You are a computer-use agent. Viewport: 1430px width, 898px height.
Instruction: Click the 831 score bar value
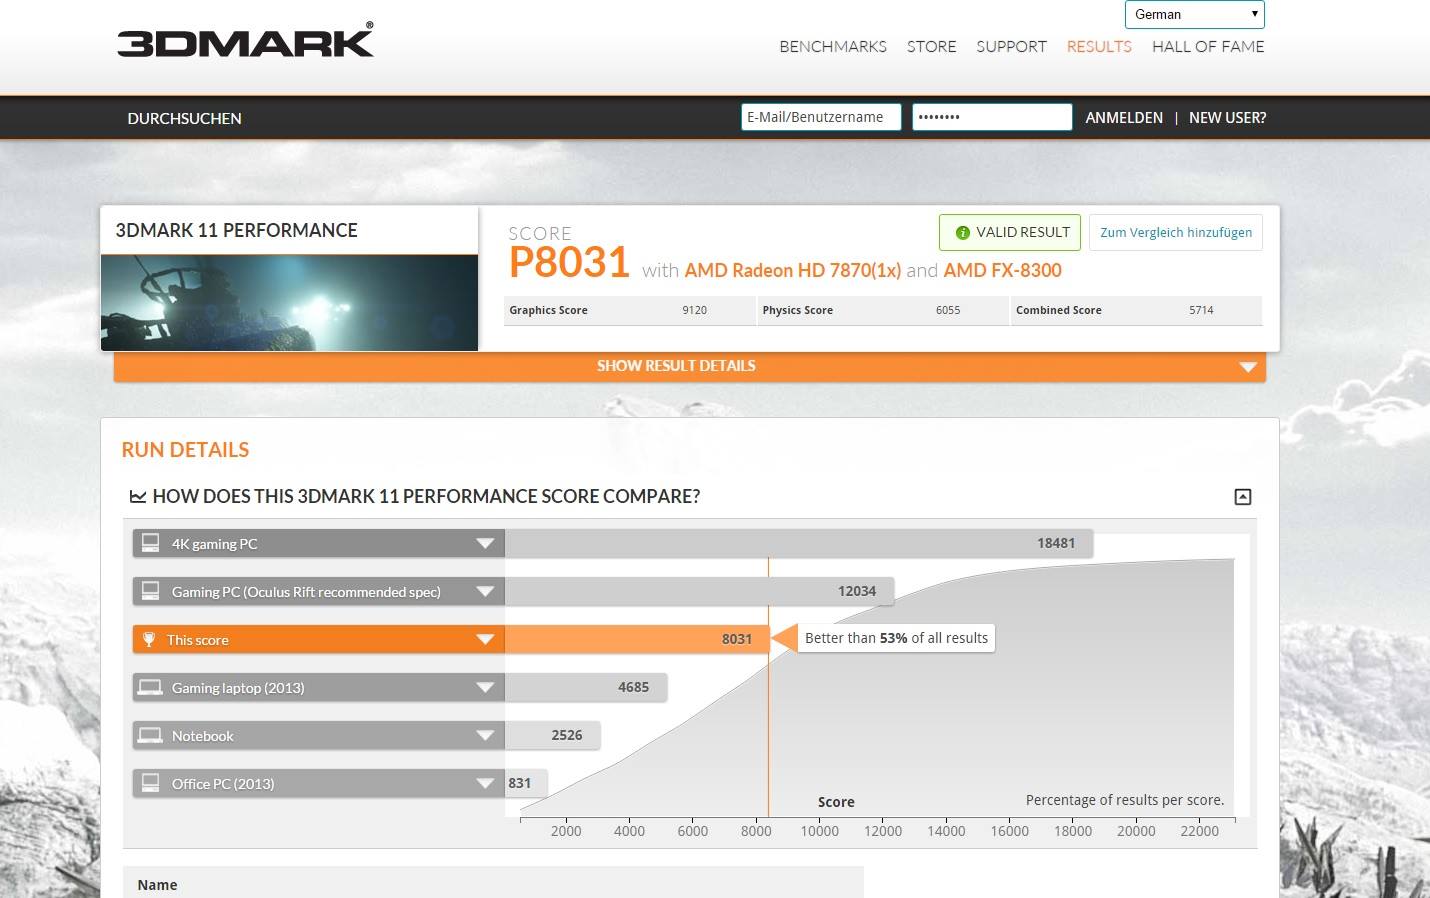tap(519, 783)
